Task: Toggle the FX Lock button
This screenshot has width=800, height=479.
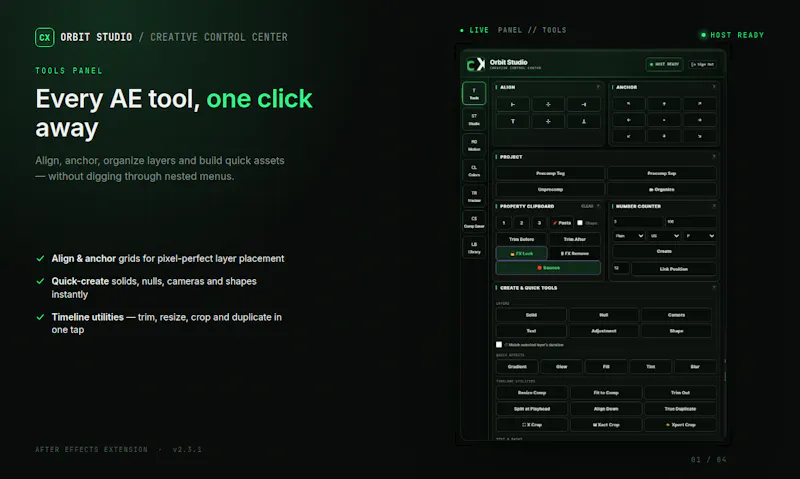Action: pyautogui.click(x=521, y=254)
